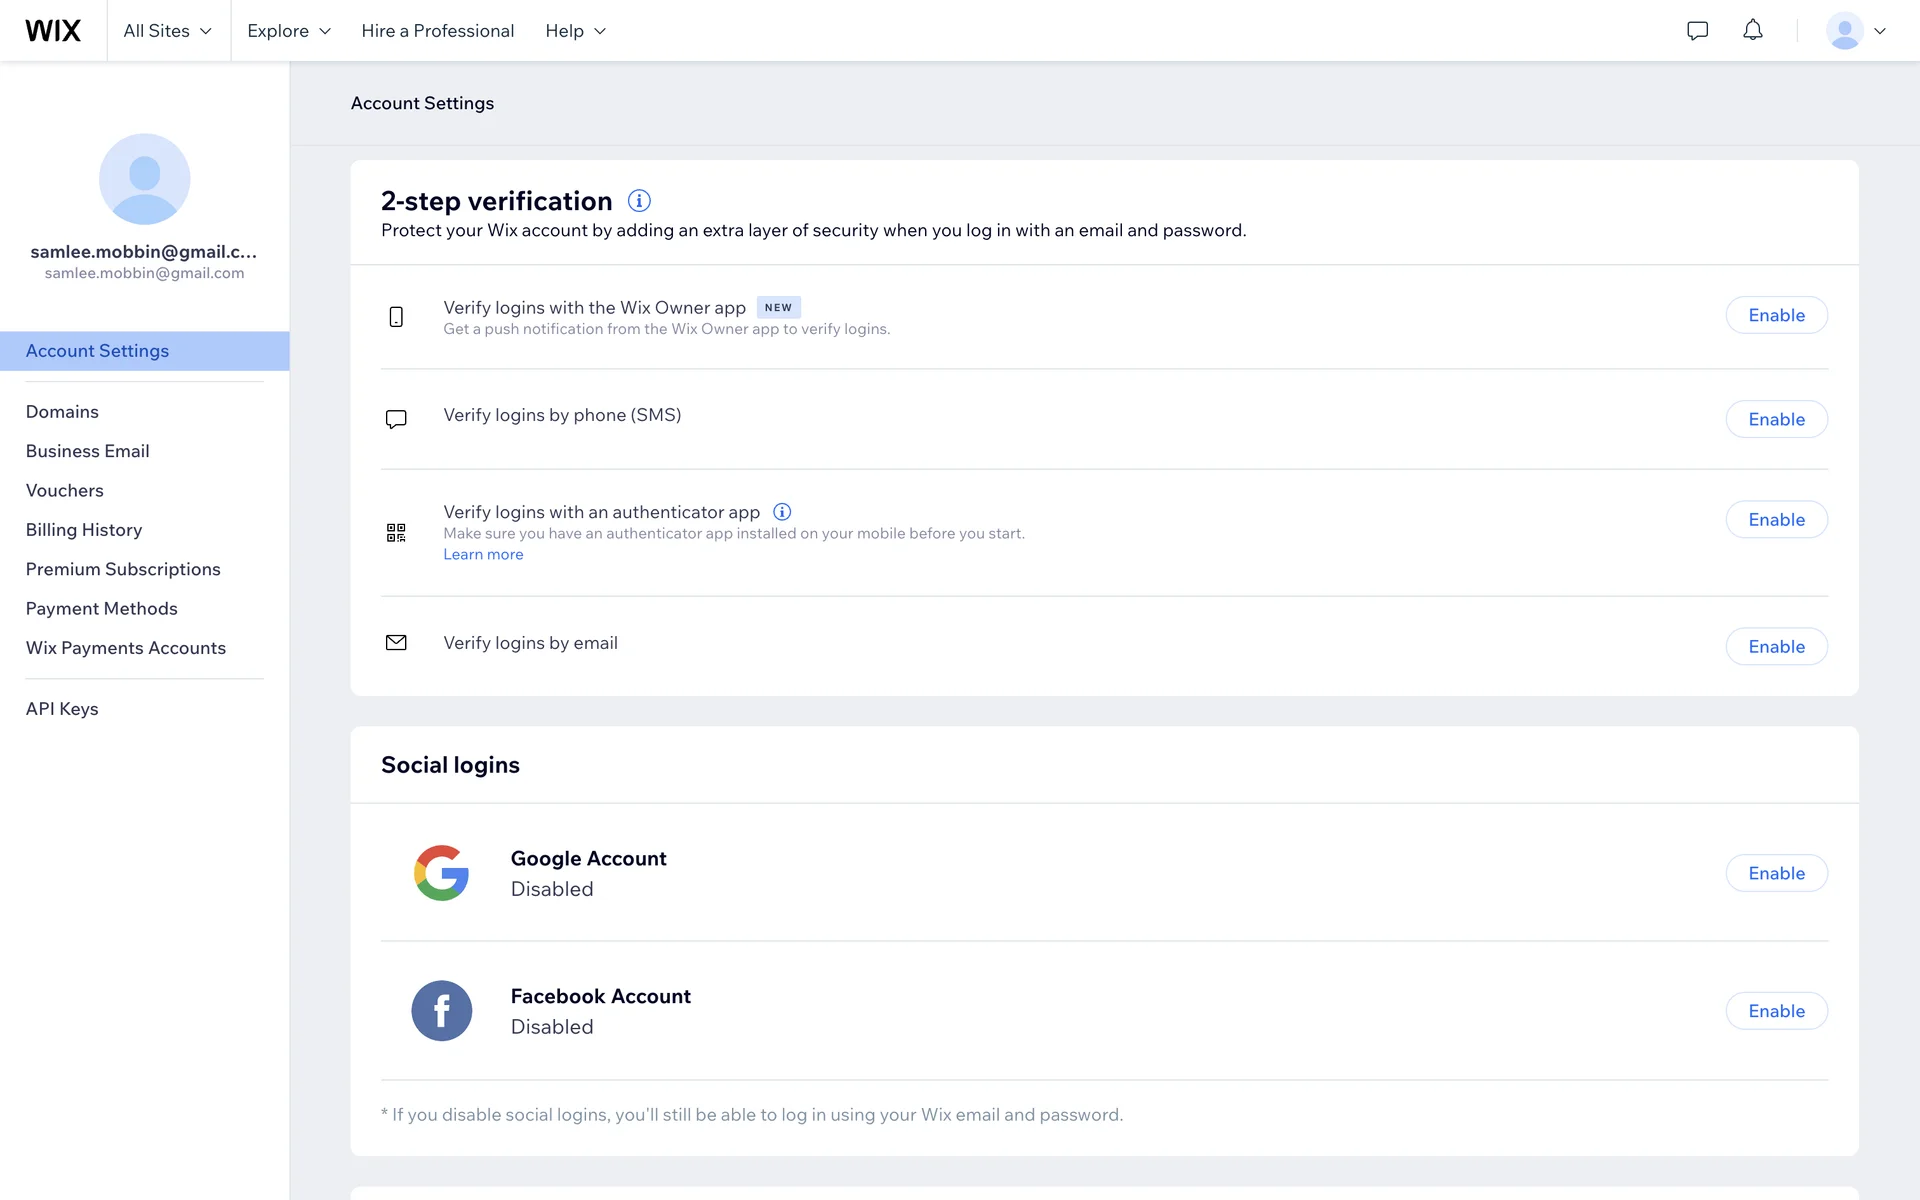Click the info icon next to authenticator app
Screen dimensions: 1920x1200
tap(782, 512)
